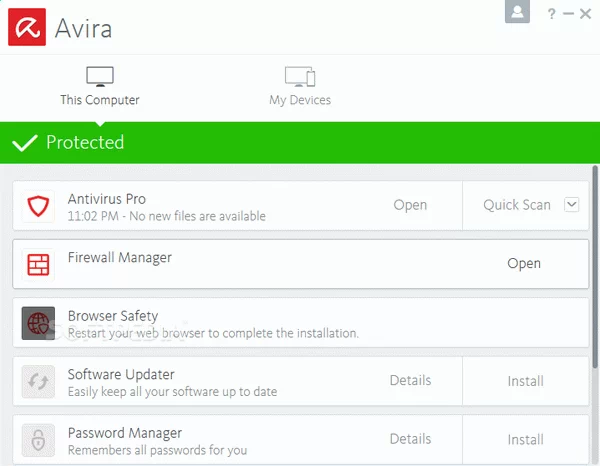Open Firewall Manager
Screen dimensions: 600x466
[523, 264]
